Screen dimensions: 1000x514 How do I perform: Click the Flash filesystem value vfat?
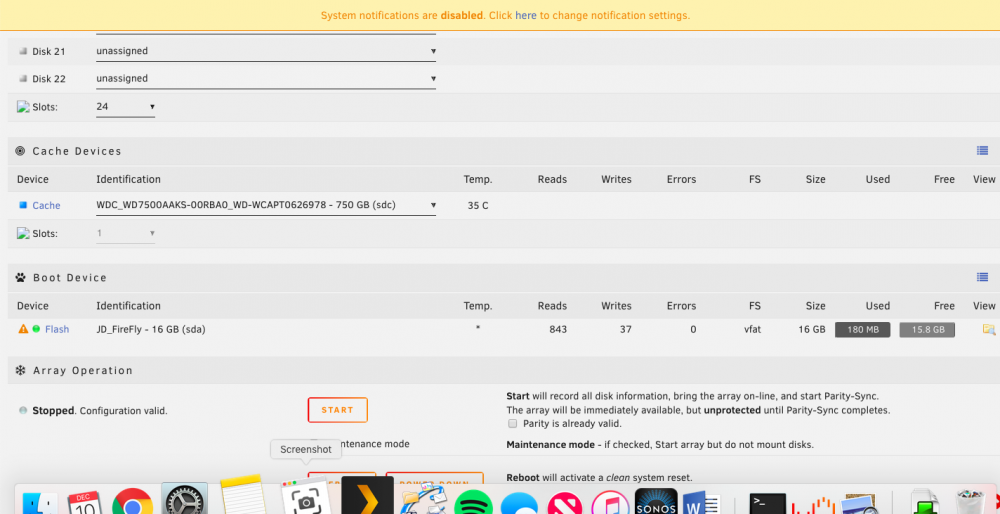(752, 329)
